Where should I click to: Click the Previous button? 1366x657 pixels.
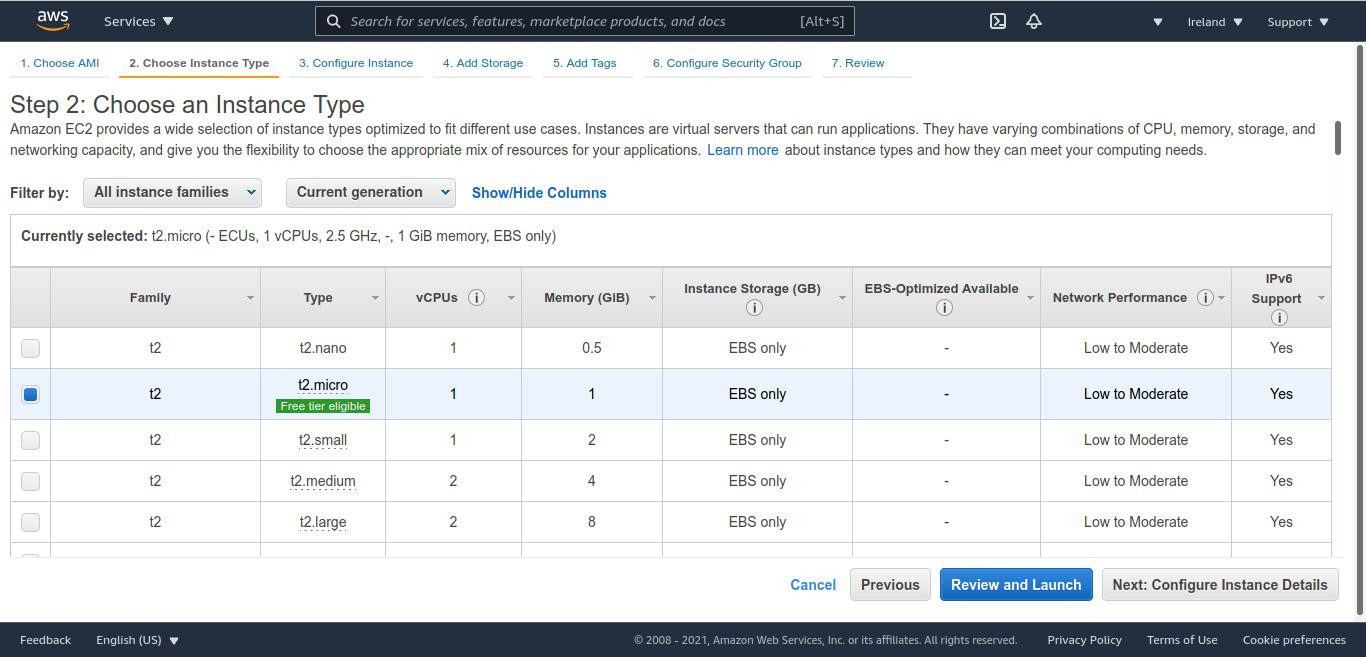pos(890,585)
